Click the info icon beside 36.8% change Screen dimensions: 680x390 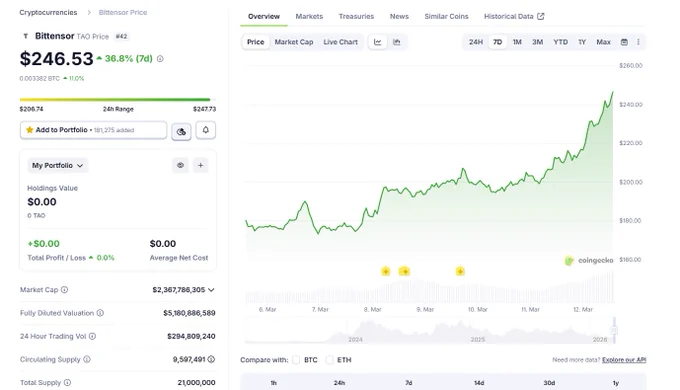coord(160,59)
